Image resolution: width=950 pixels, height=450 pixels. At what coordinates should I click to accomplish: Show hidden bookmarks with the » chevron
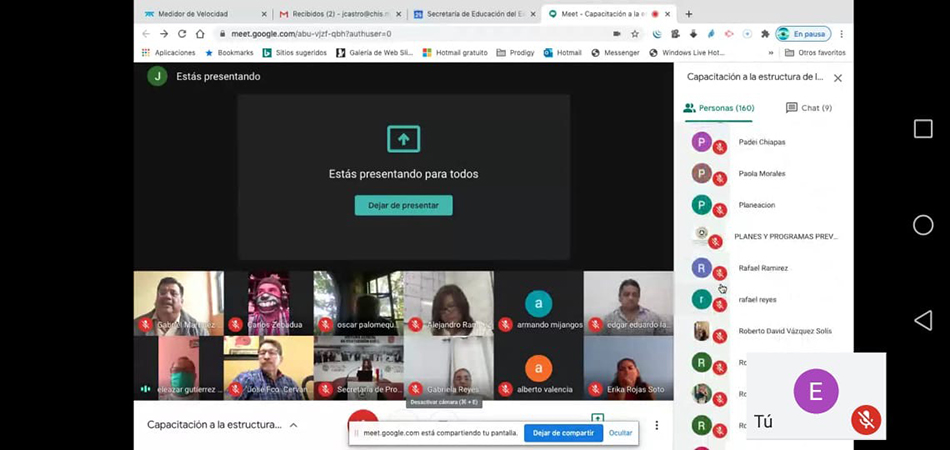click(771, 53)
